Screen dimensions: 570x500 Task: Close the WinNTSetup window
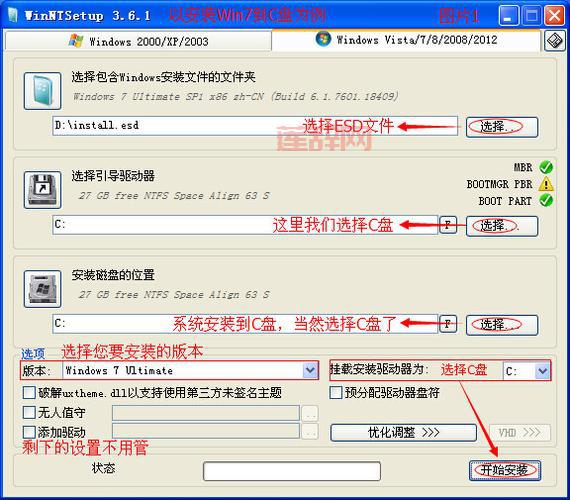(x=555, y=16)
